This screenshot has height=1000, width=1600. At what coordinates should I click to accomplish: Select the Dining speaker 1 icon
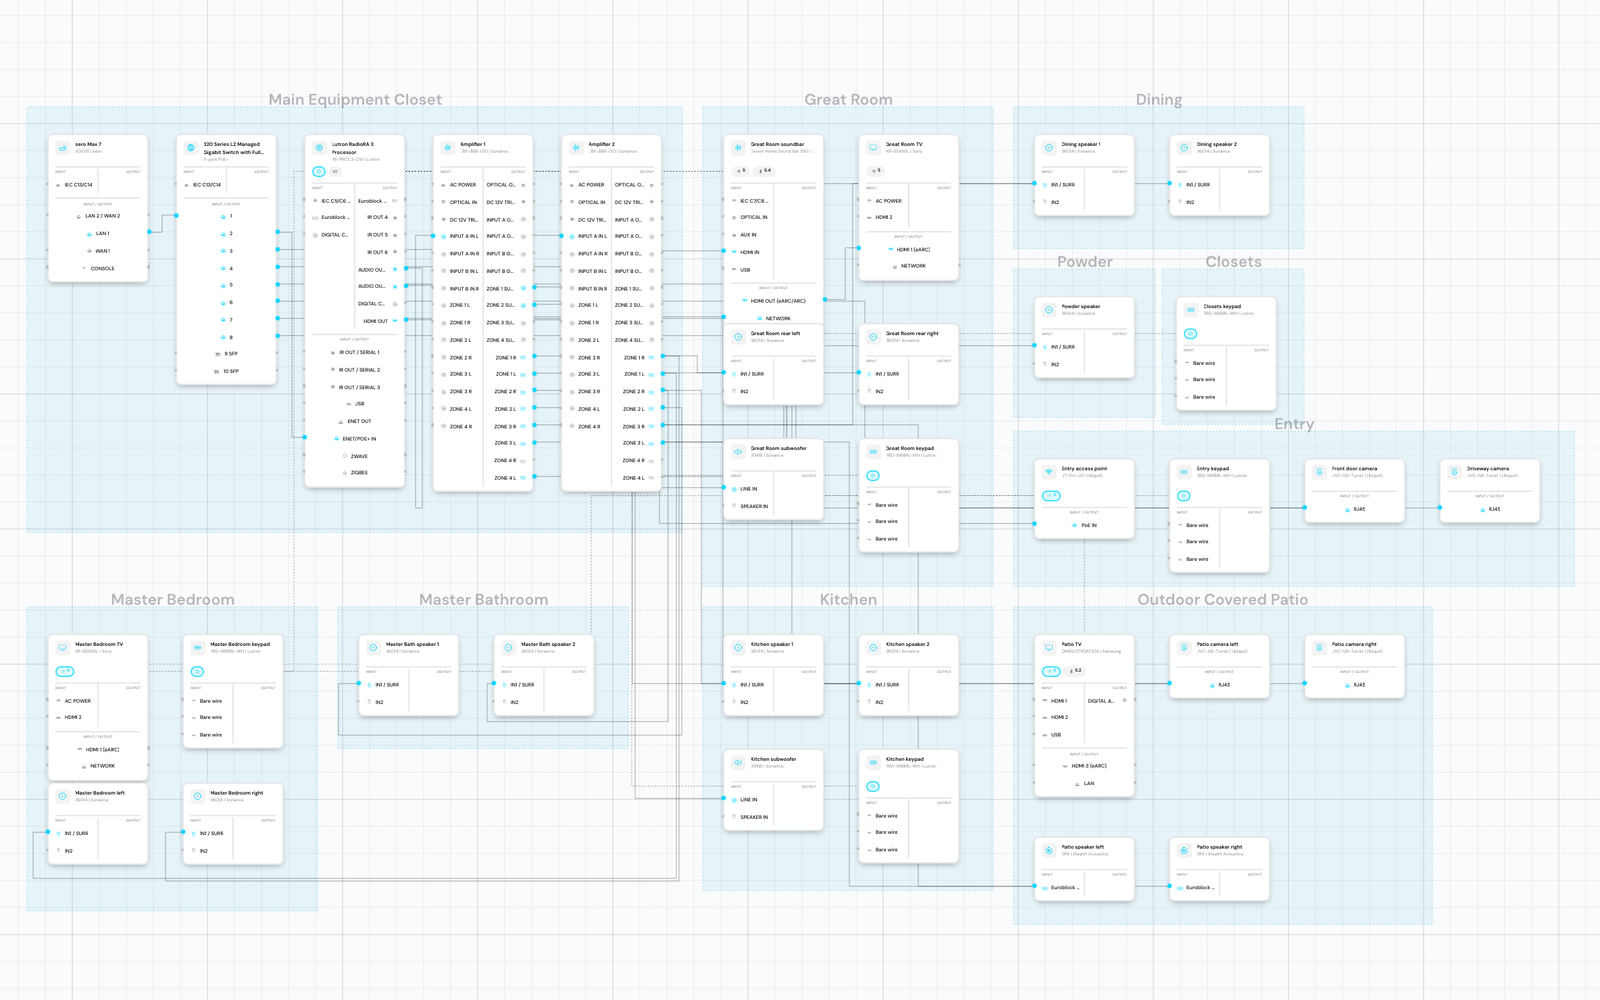coord(1048,148)
